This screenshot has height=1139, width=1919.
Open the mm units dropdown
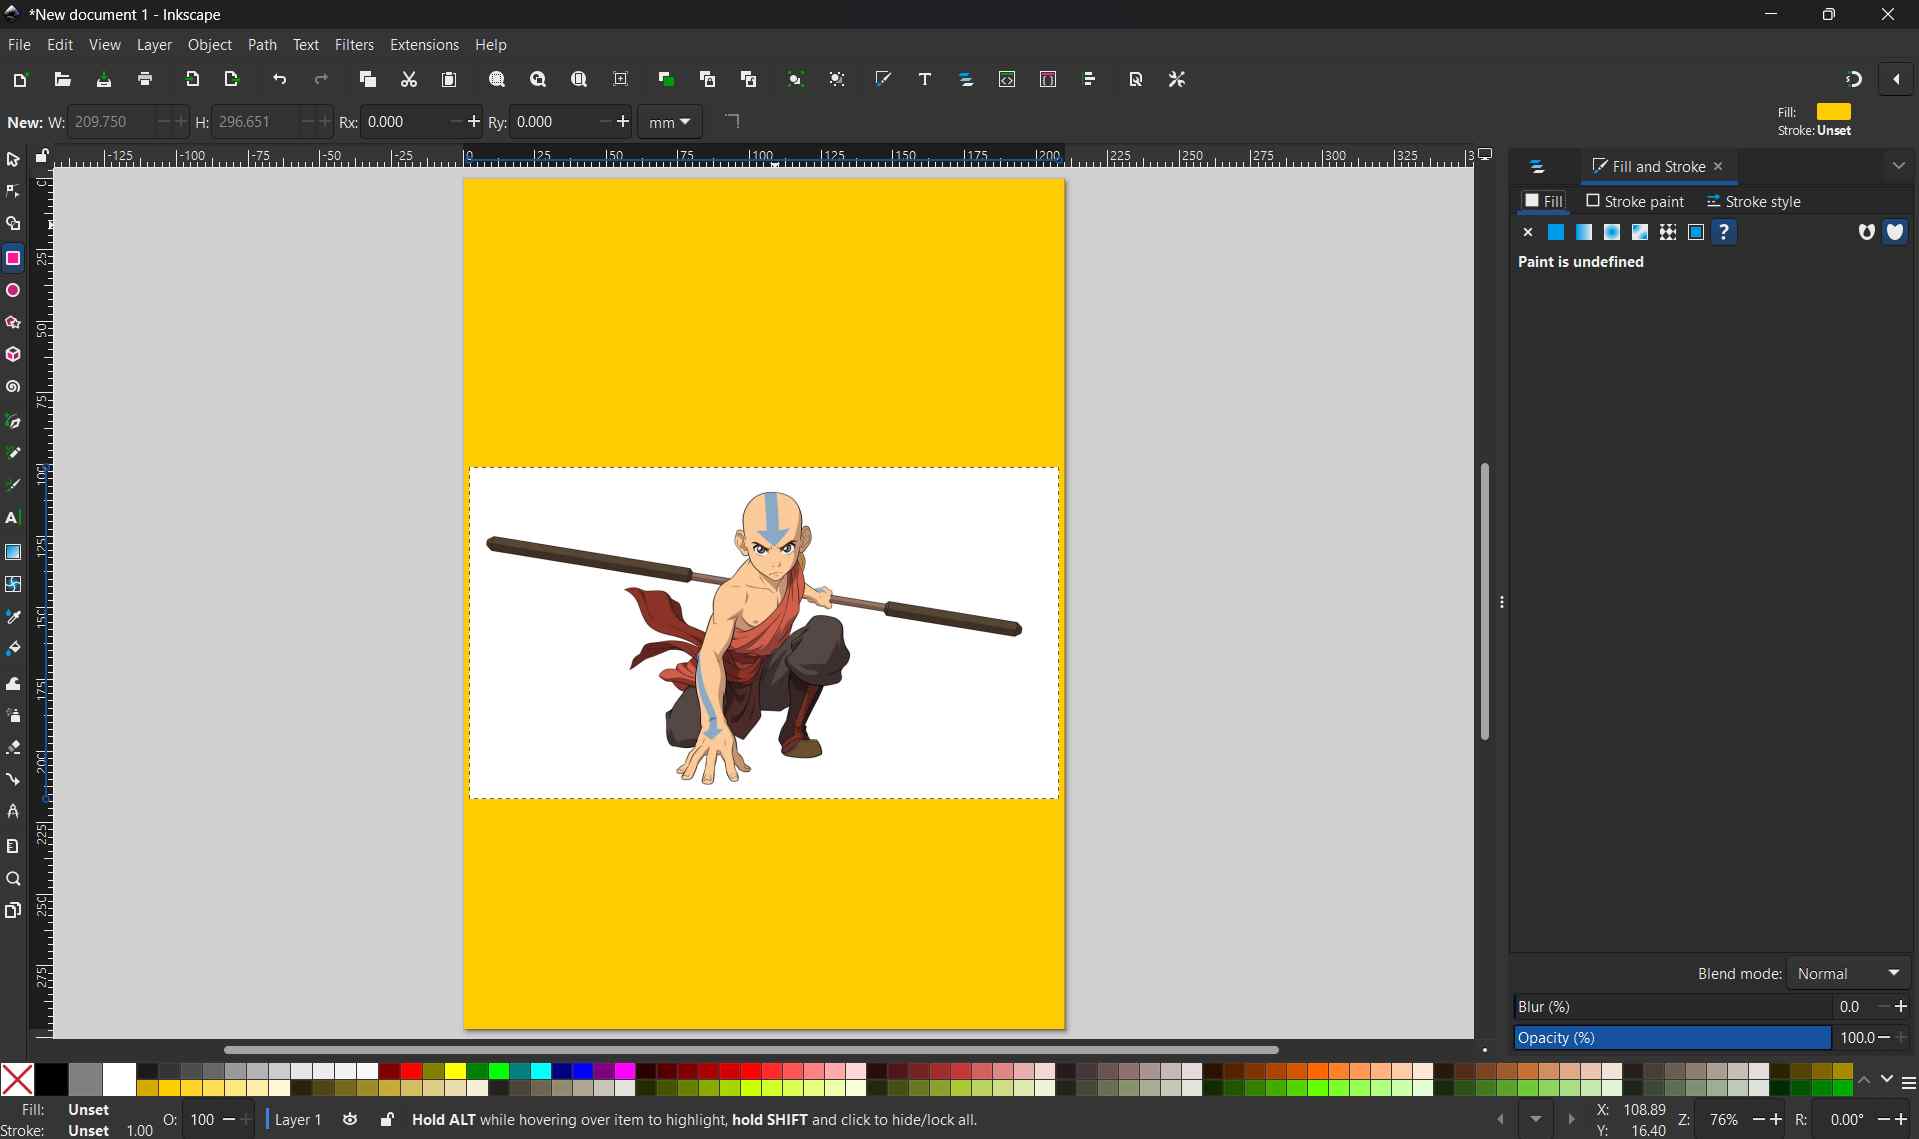tap(670, 122)
